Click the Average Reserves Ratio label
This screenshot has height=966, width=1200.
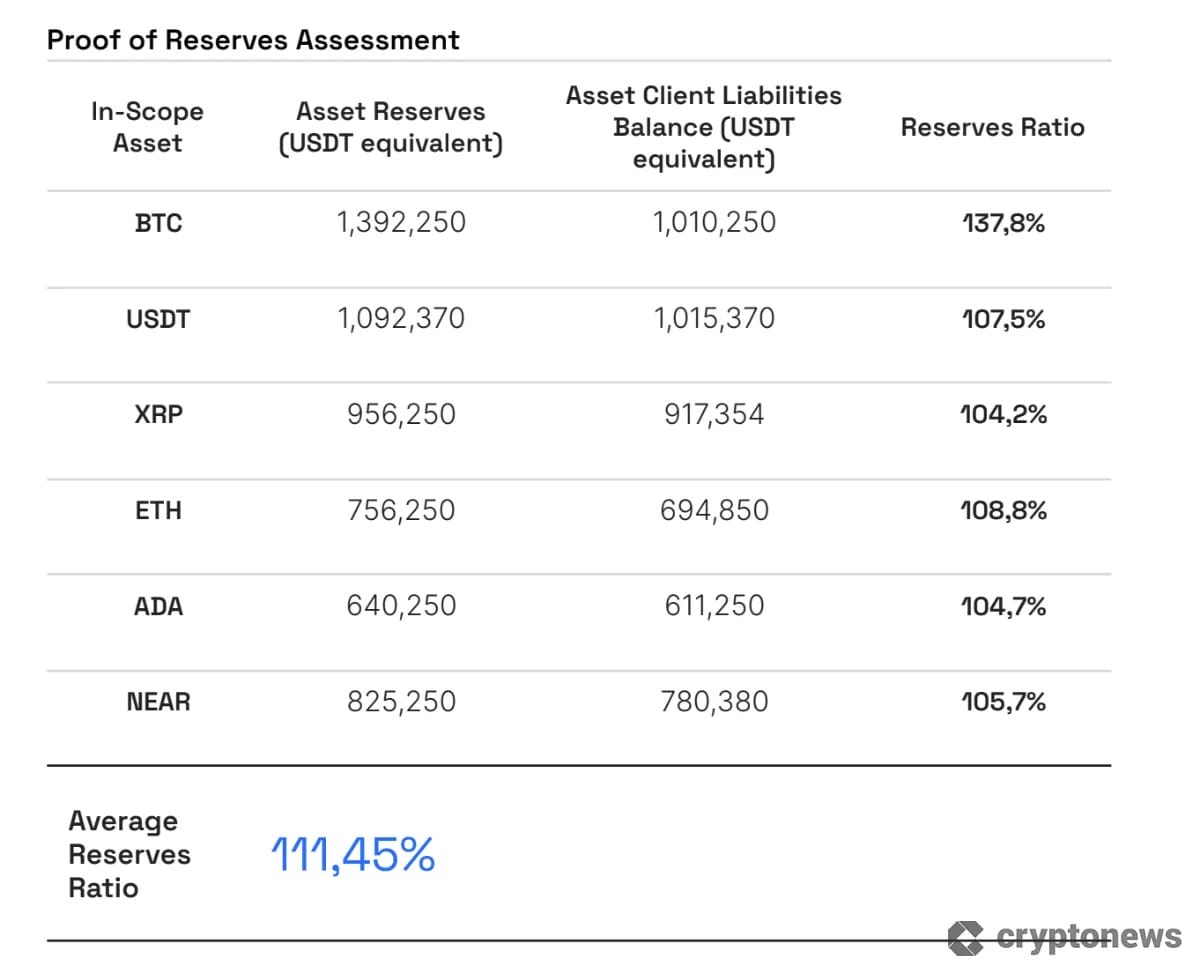[x=129, y=854]
